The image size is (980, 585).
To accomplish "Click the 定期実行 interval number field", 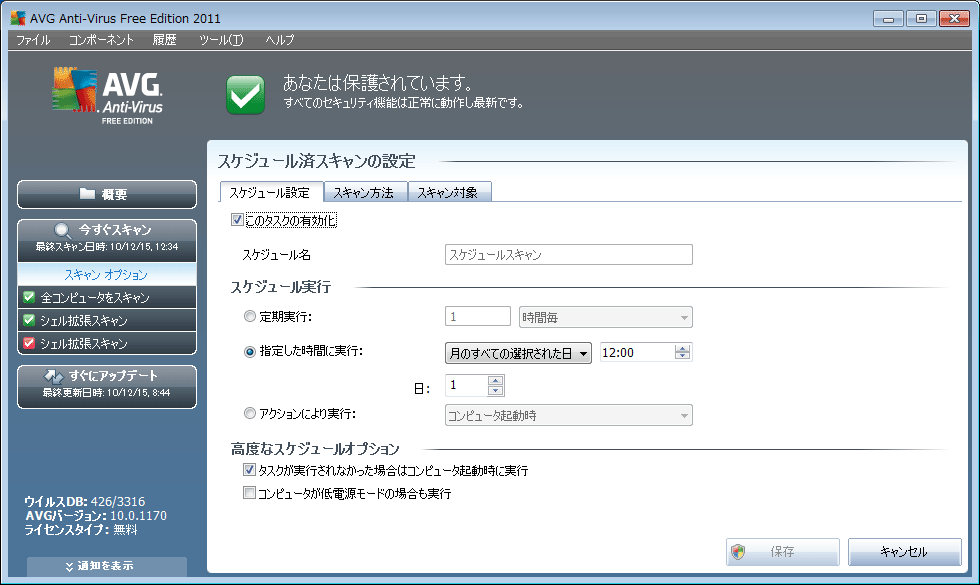I will (478, 316).
